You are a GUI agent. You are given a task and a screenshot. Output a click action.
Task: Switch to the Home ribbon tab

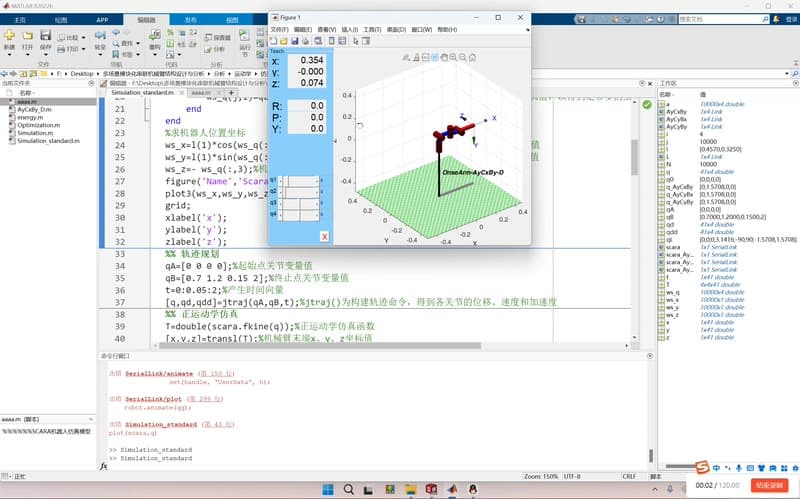pyautogui.click(x=20, y=20)
